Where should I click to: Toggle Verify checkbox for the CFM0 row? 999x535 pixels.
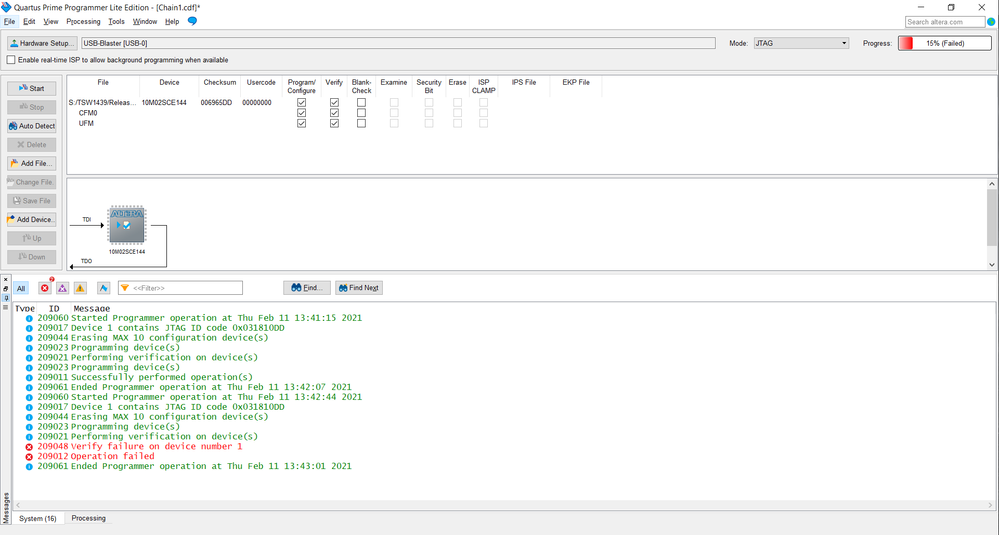(334, 113)
